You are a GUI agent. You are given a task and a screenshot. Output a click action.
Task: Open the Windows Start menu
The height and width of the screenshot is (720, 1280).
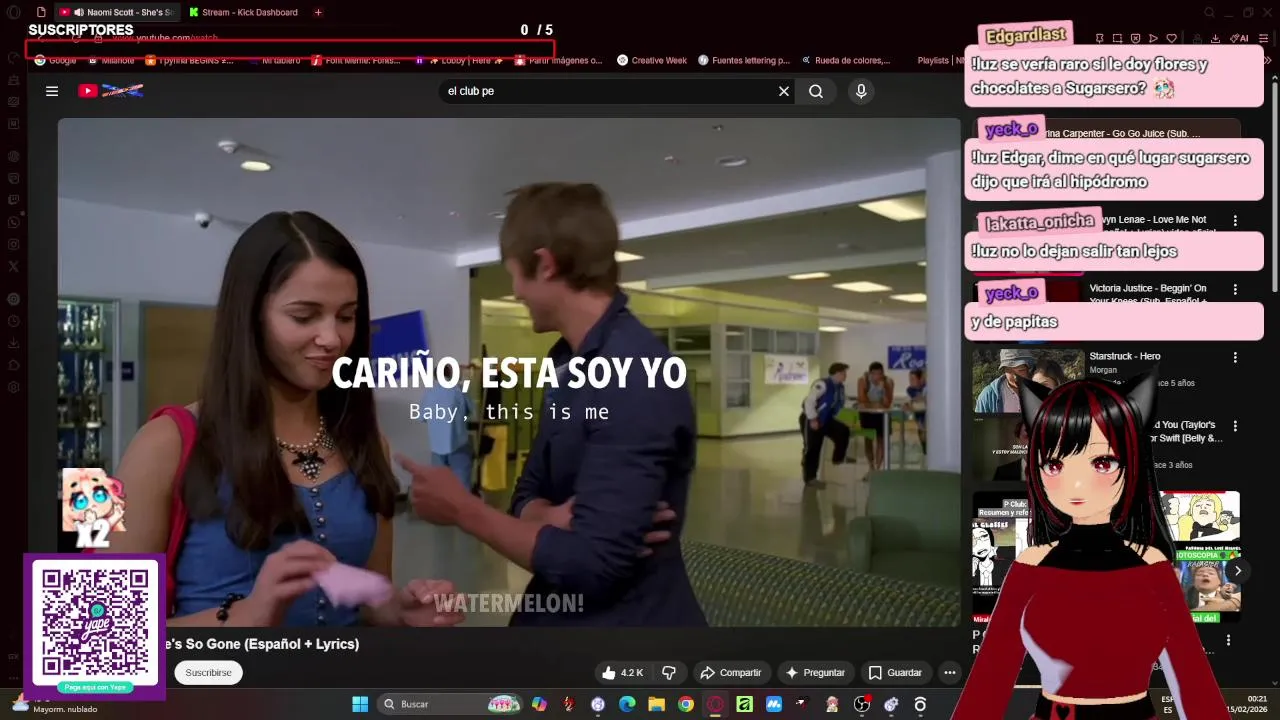click(x=360, y=704)
